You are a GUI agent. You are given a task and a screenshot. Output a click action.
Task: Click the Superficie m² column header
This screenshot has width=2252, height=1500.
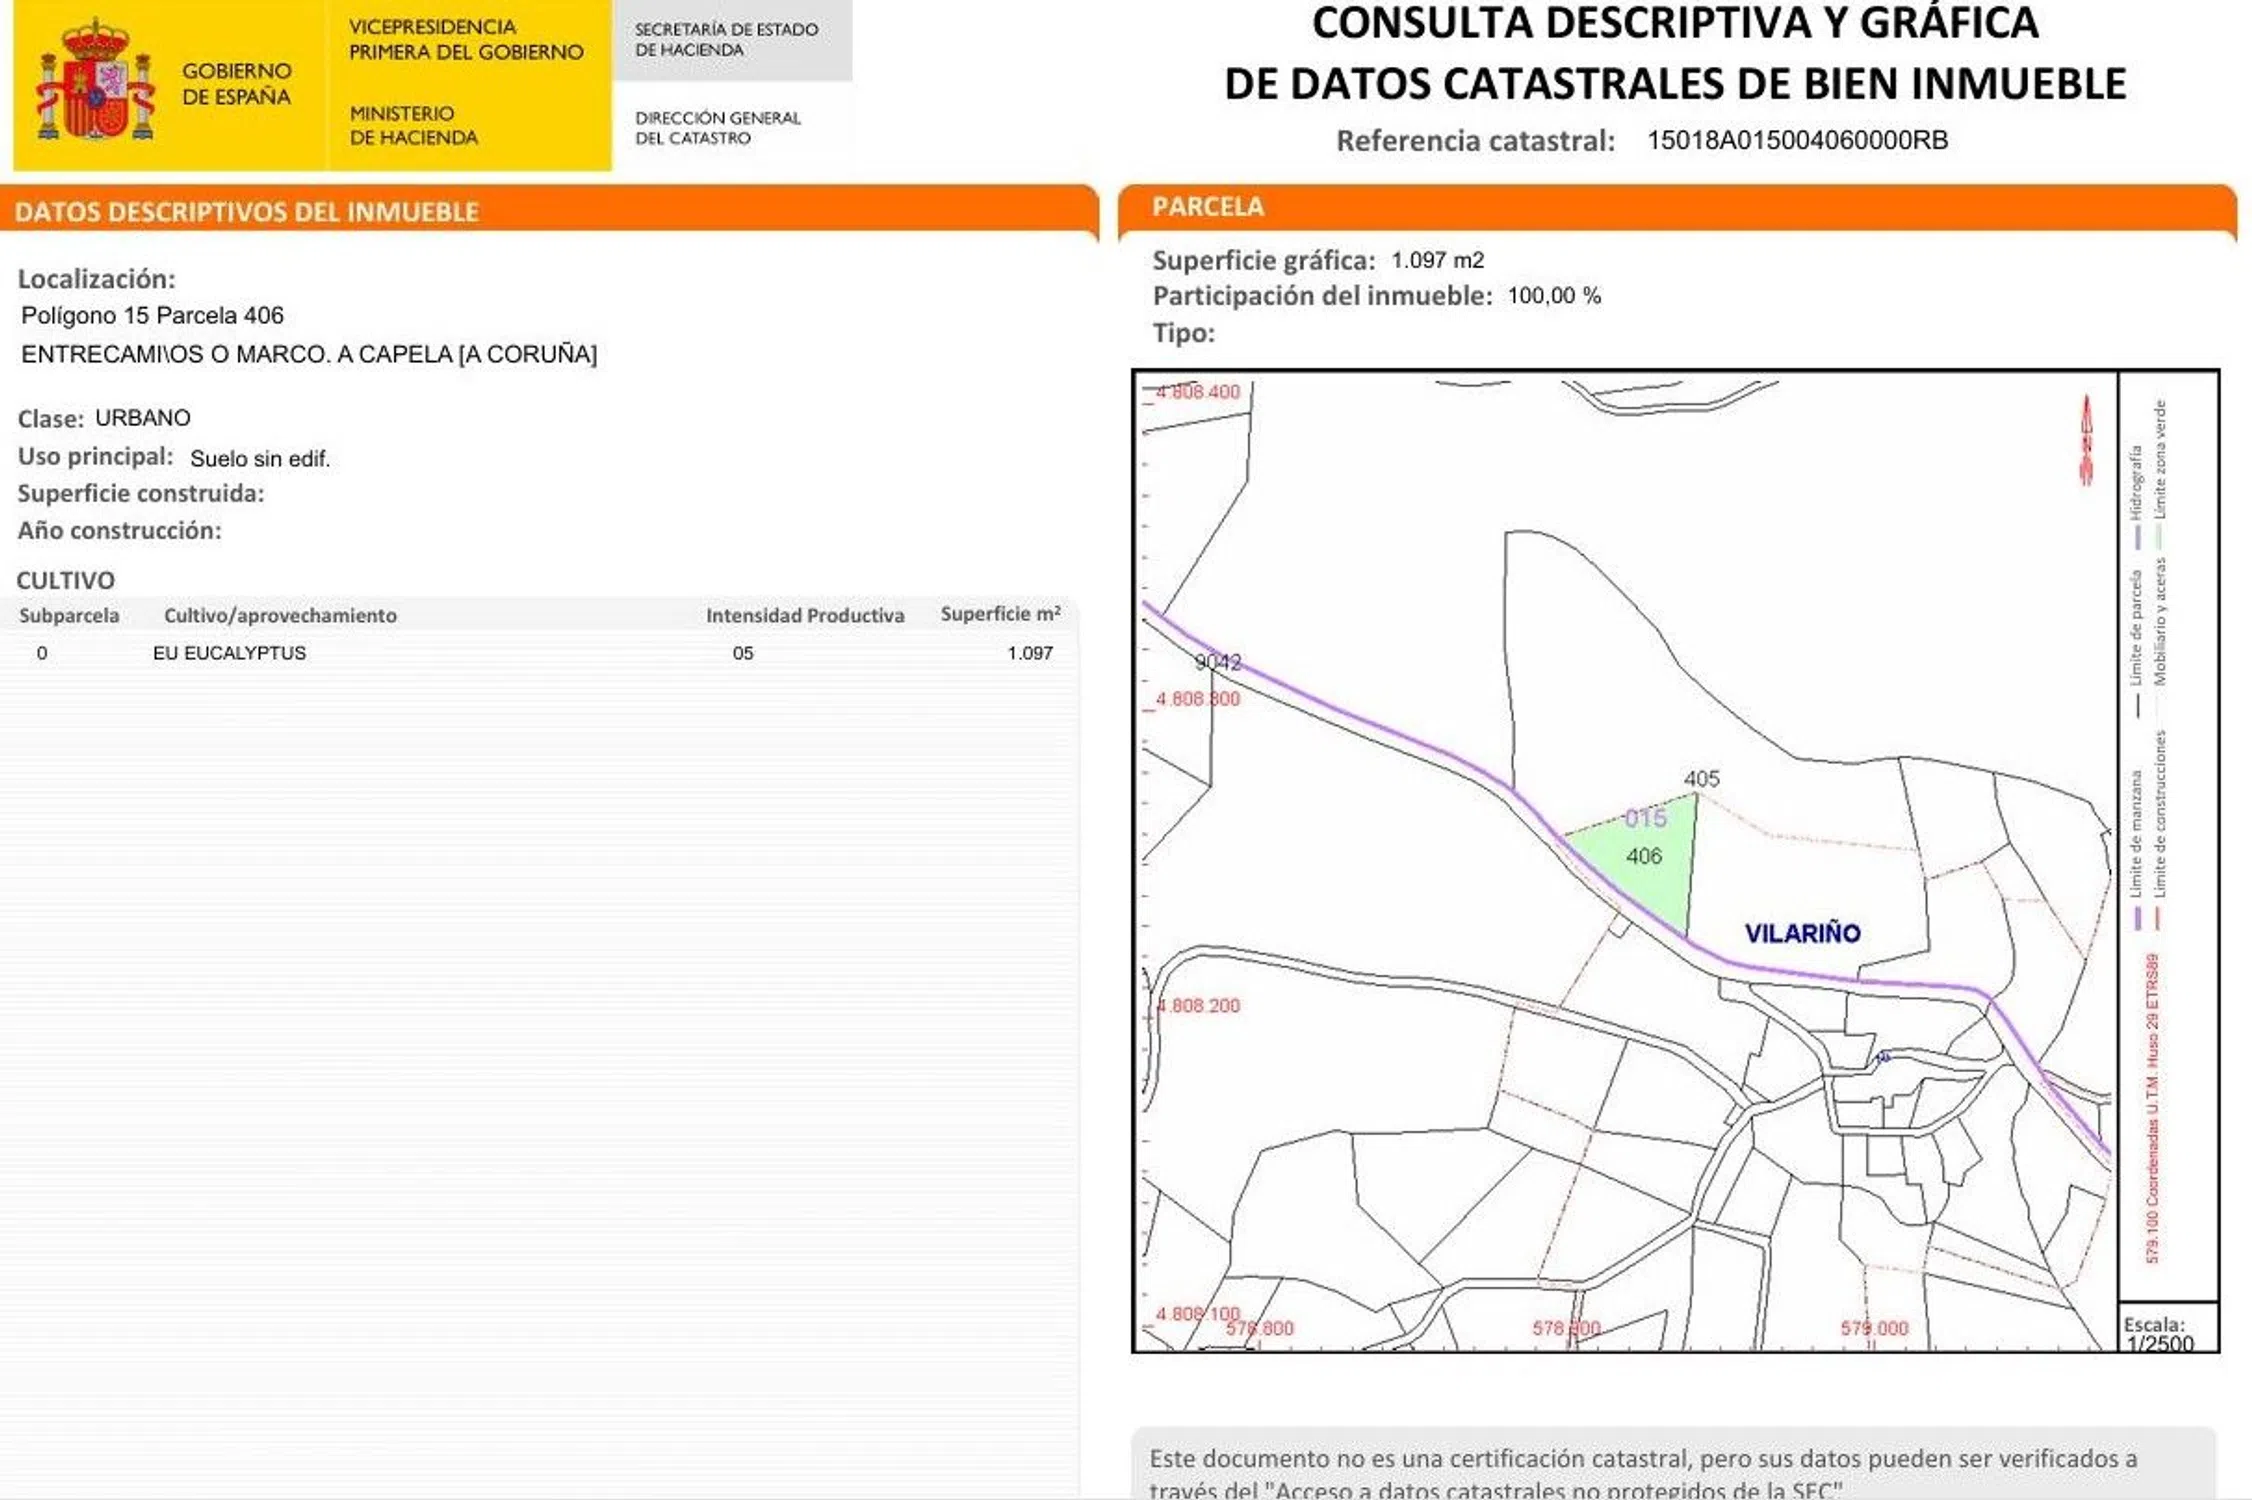click(999, 614)
